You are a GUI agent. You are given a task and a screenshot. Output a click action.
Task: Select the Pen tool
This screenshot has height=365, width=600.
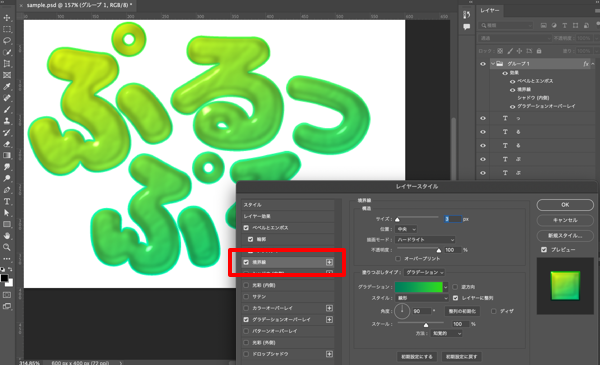7,190
